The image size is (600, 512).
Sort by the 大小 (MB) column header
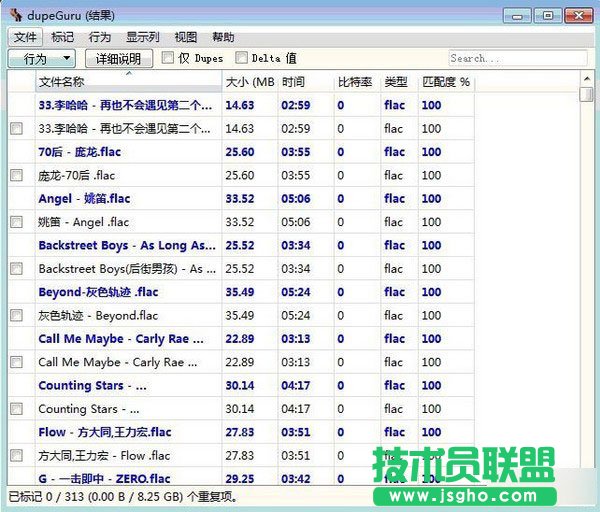click(247, 81)
